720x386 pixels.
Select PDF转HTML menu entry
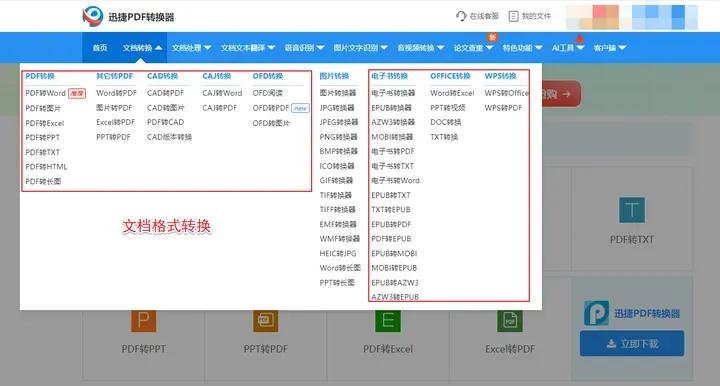pos(46,167)
